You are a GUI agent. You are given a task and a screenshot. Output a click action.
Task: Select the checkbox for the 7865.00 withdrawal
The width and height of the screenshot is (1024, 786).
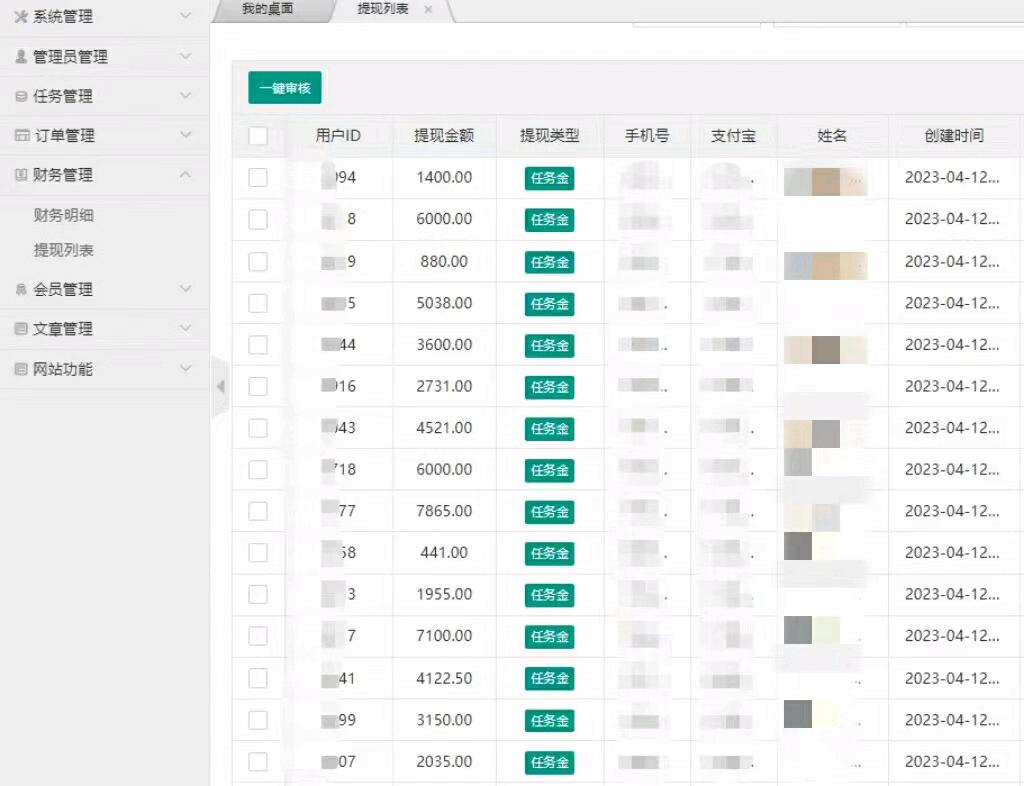(258, 511)
